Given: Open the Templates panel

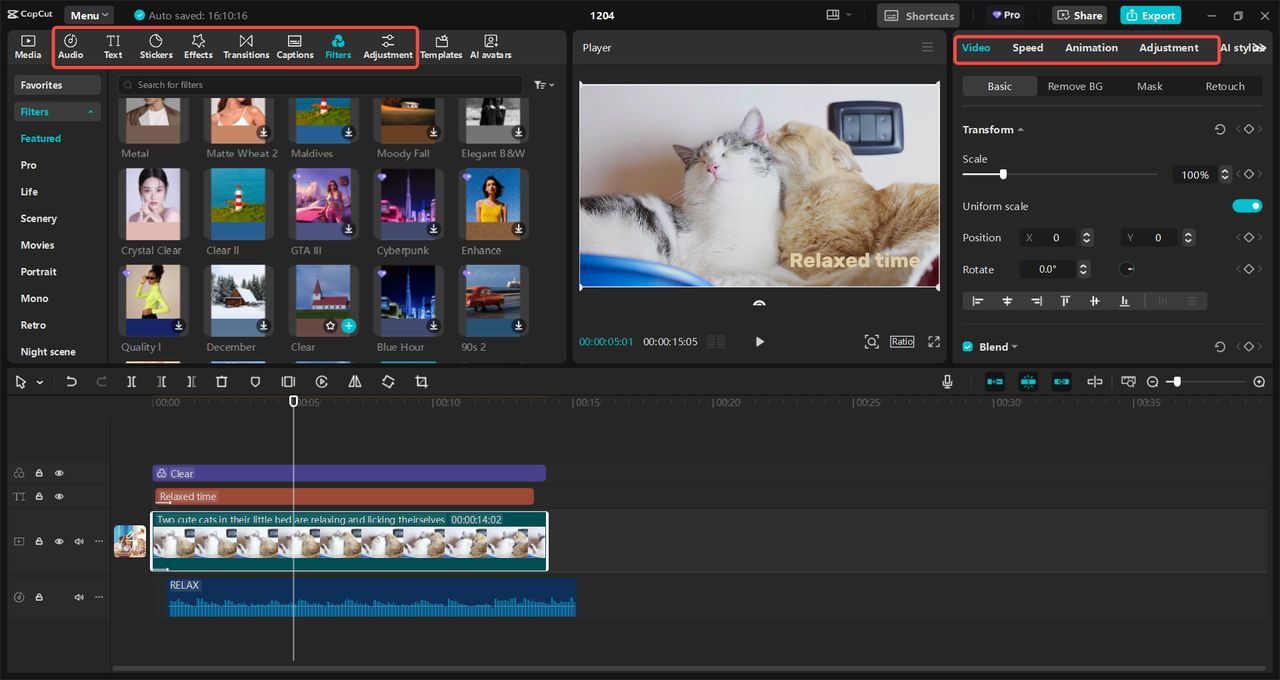Looking at the screenshot, I should tap(441, 47).
